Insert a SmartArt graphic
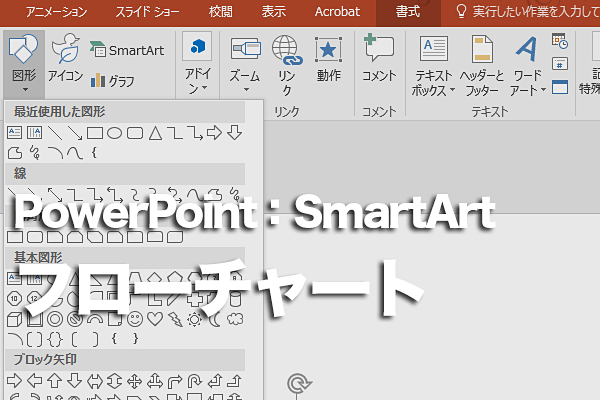The image size is (600, 400). (127, 50)
